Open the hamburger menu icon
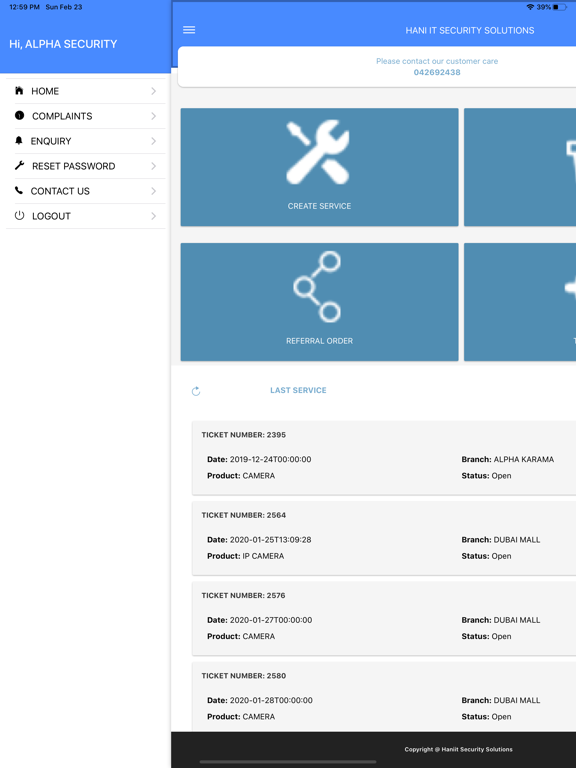 189,30
